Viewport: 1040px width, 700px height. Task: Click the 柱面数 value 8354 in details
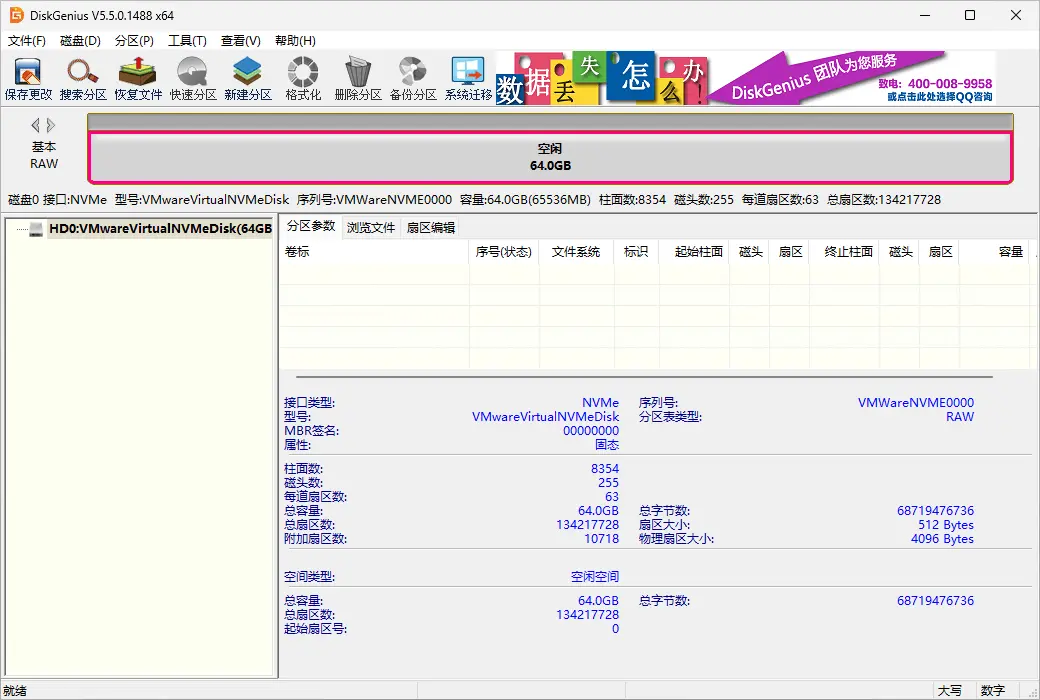coord(605,469)
